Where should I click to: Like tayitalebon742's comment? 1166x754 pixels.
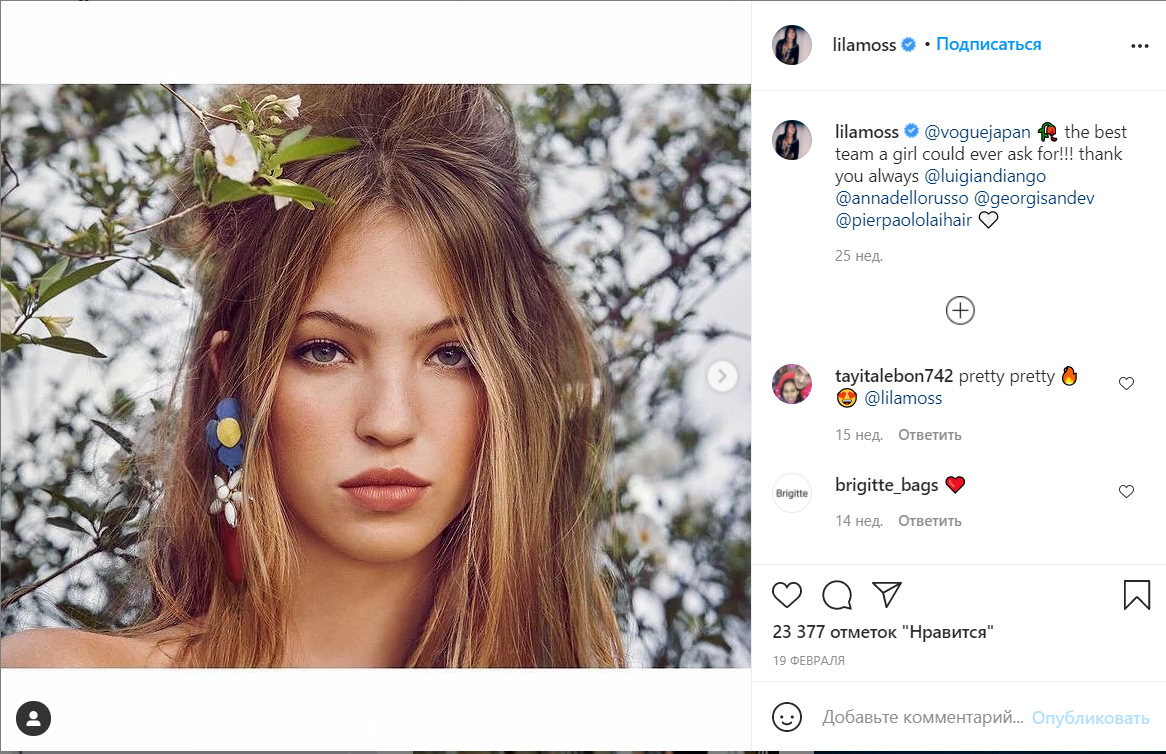click(x=1126, y=383)
